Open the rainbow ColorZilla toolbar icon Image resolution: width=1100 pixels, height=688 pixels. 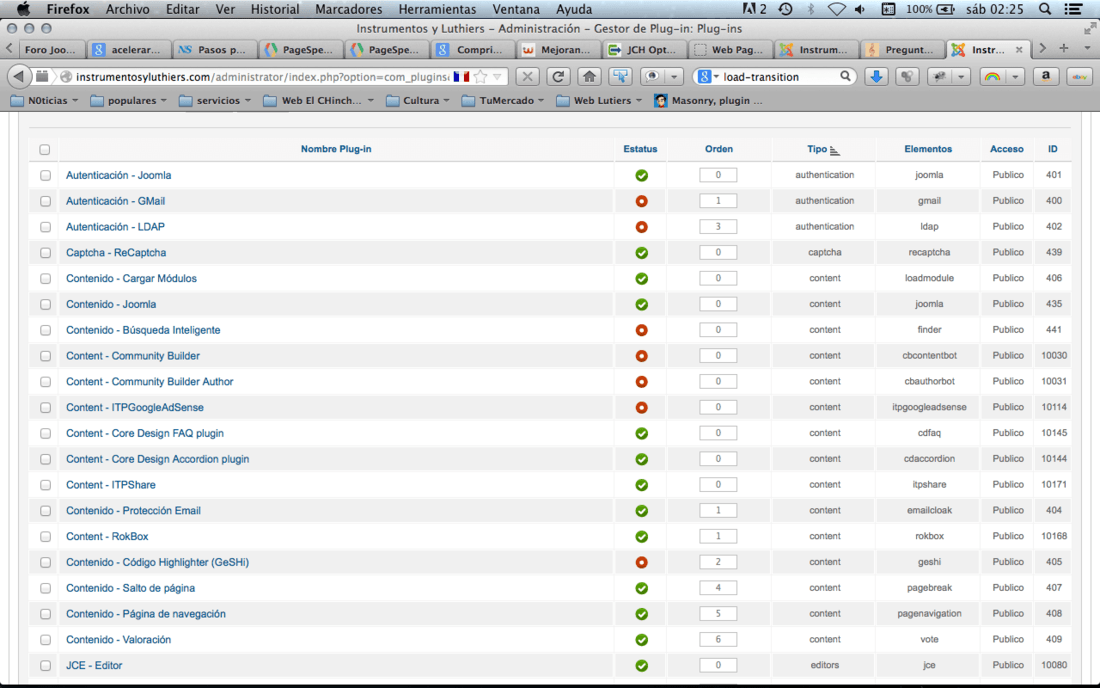pyautogui.click(x=992, y=76)
